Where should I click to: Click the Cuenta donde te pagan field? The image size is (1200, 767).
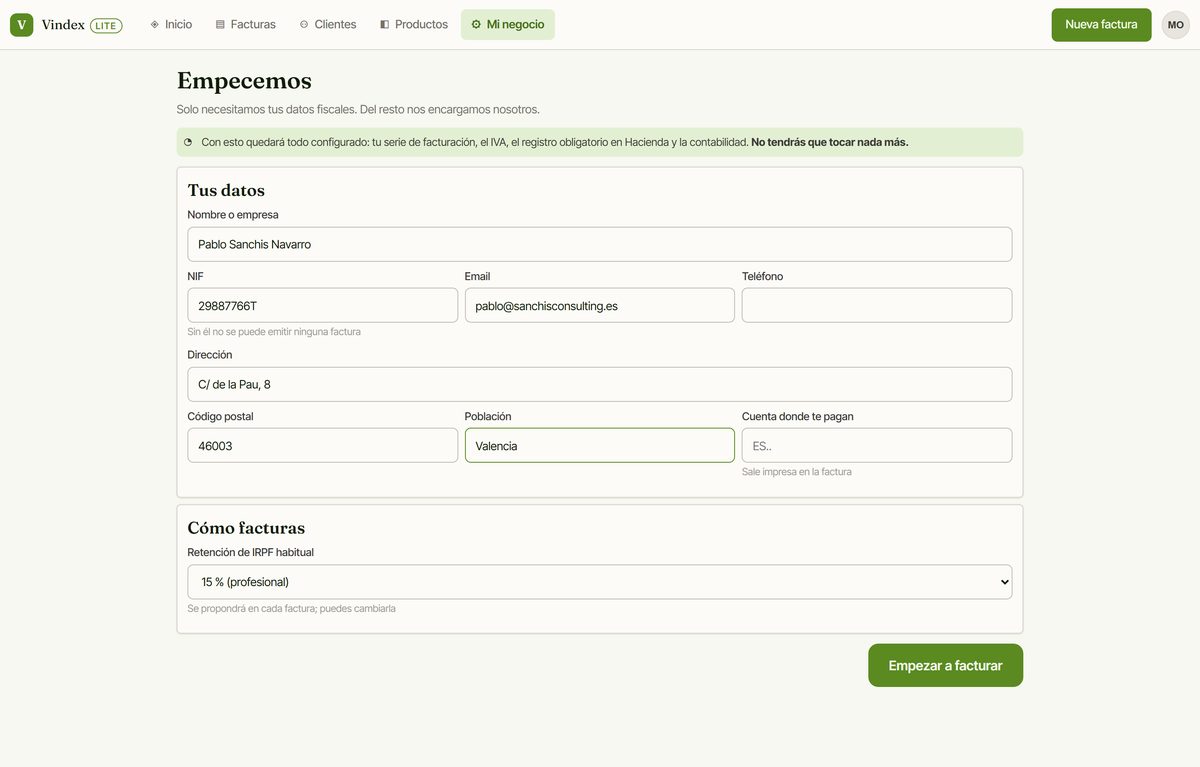[x=877, y=446]
